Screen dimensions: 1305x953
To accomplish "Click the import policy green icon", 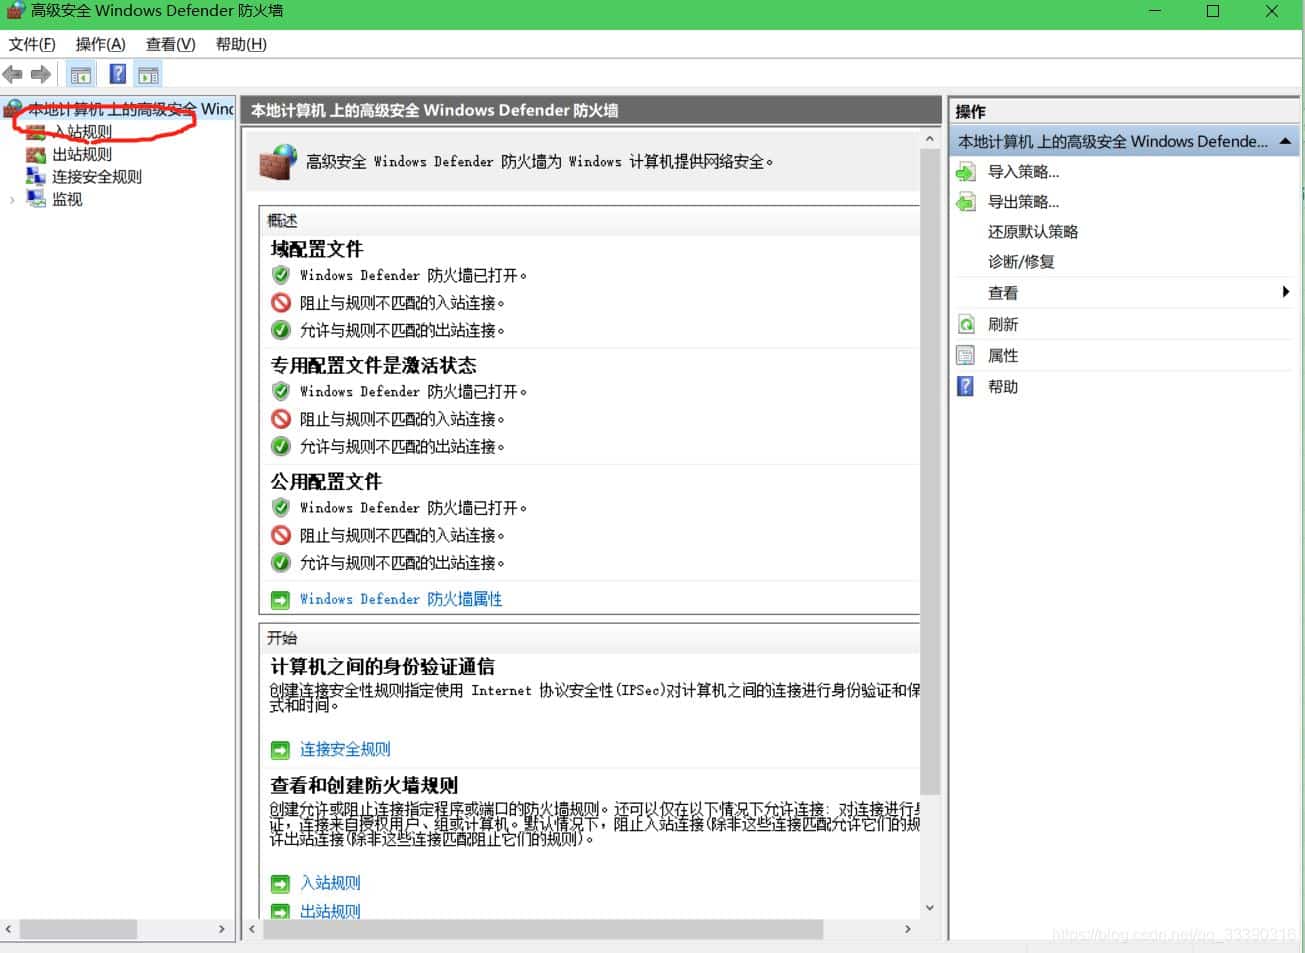I will click(x=965, y=172).
